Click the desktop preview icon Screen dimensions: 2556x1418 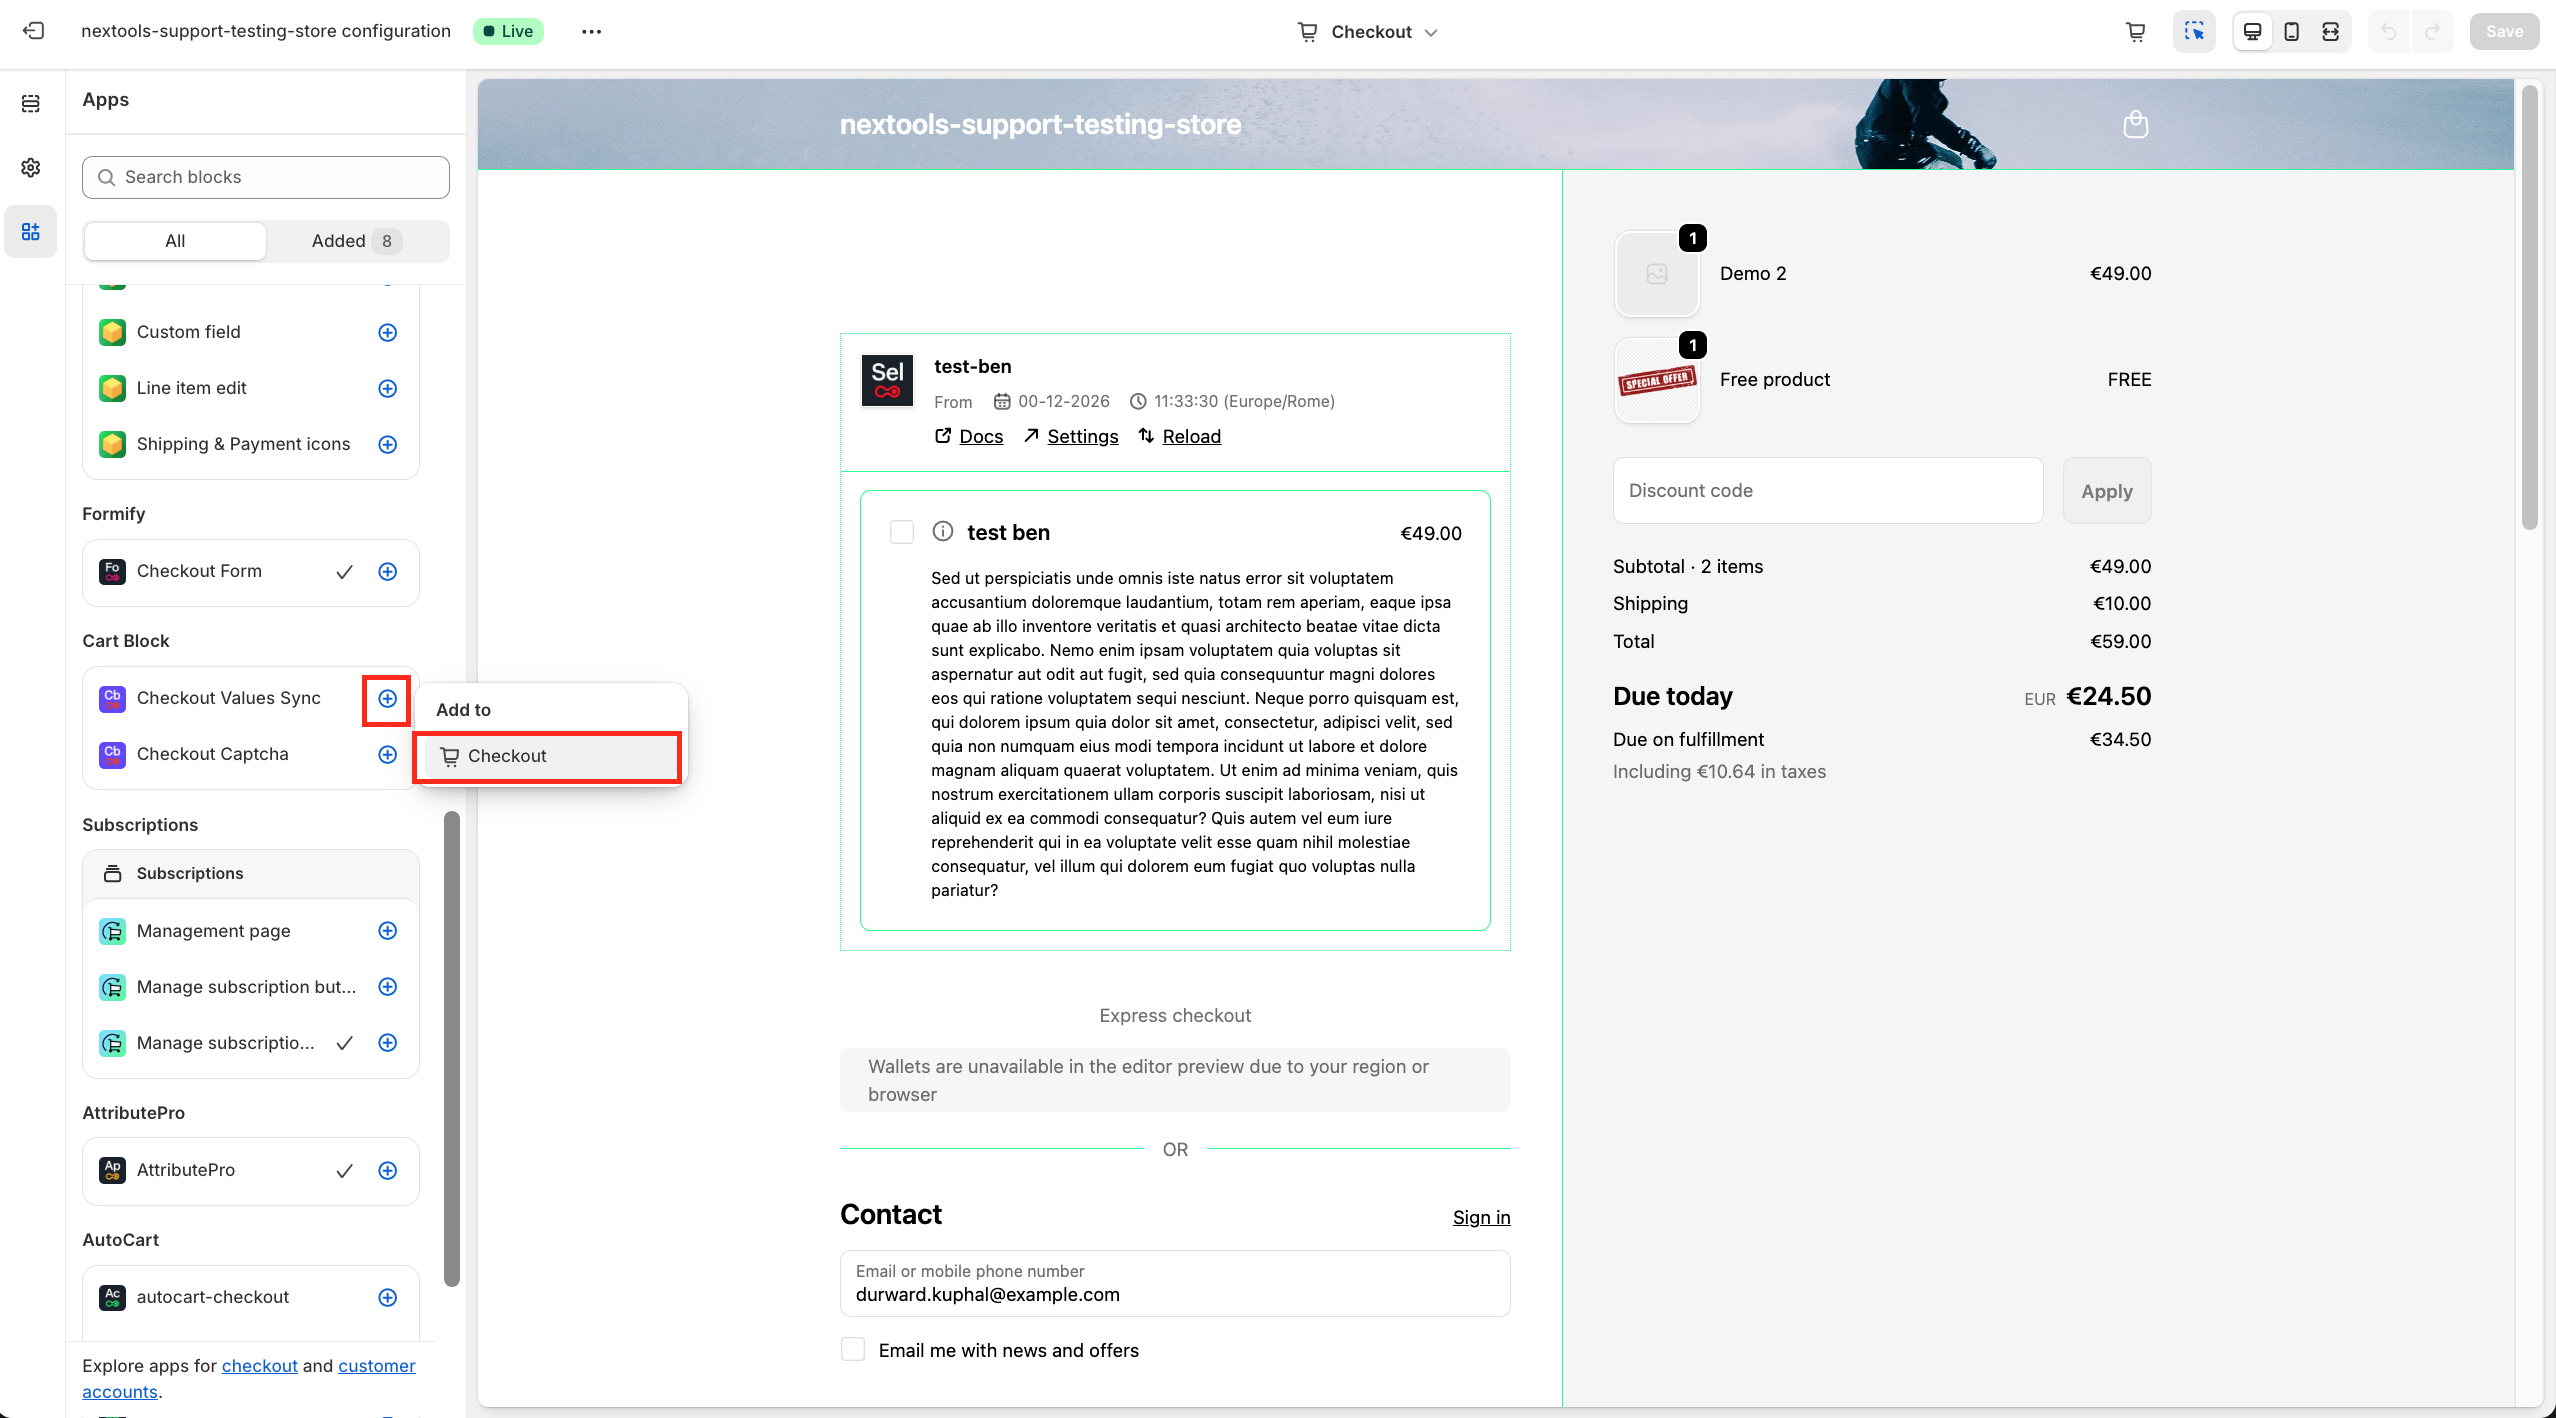2252,31
